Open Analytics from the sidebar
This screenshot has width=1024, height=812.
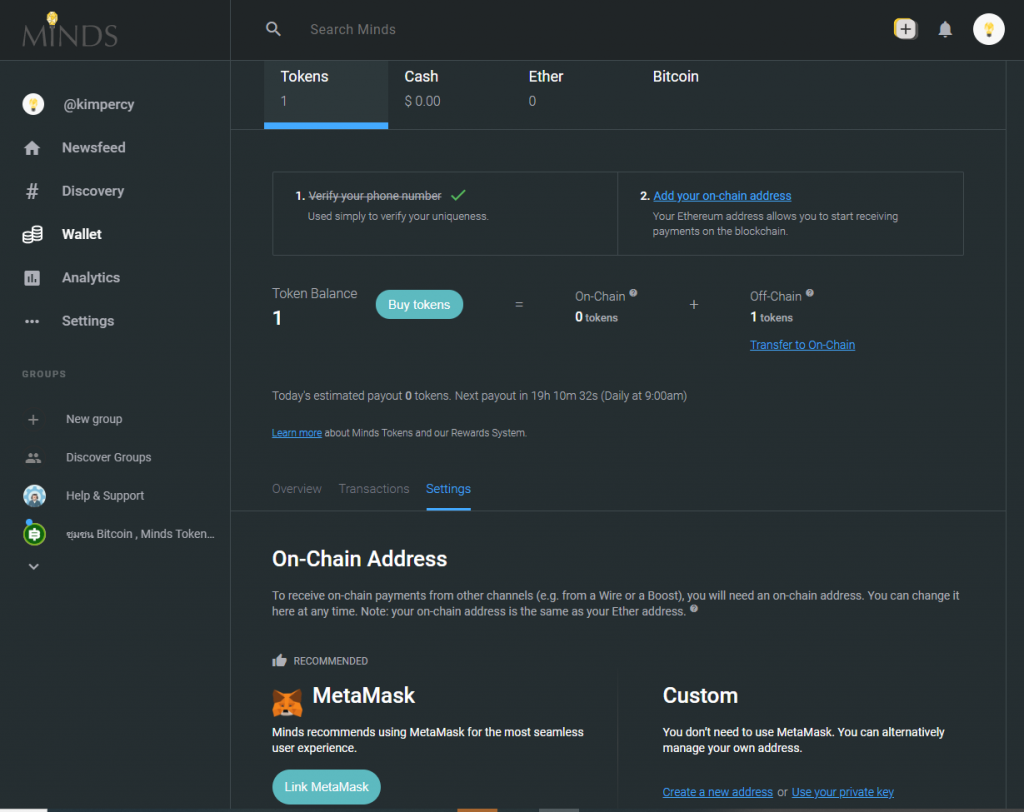coord(91,278)
